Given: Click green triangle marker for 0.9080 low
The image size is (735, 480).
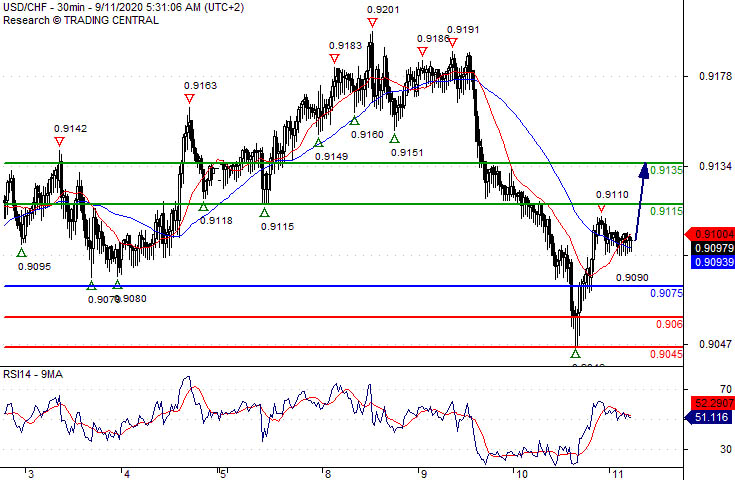Looking at the screenshot, I should pyautogui.click(x=118, y=285).
